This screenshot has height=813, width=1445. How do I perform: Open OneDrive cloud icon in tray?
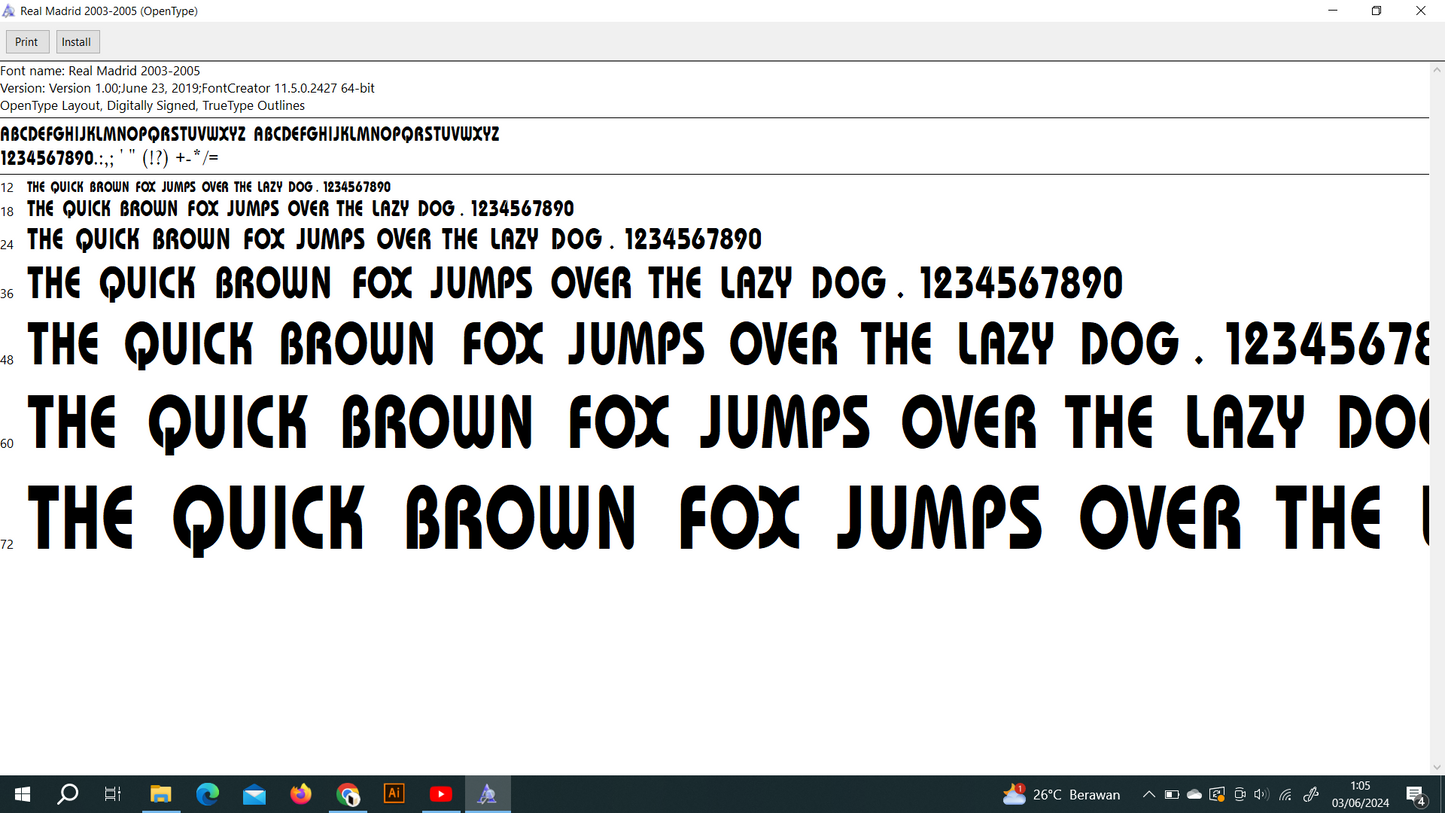[1194, 795]
